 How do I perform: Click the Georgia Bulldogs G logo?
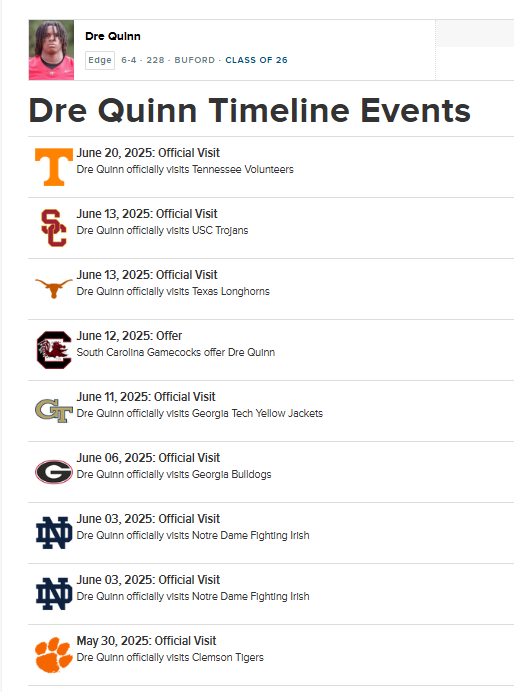coord(54,472)
